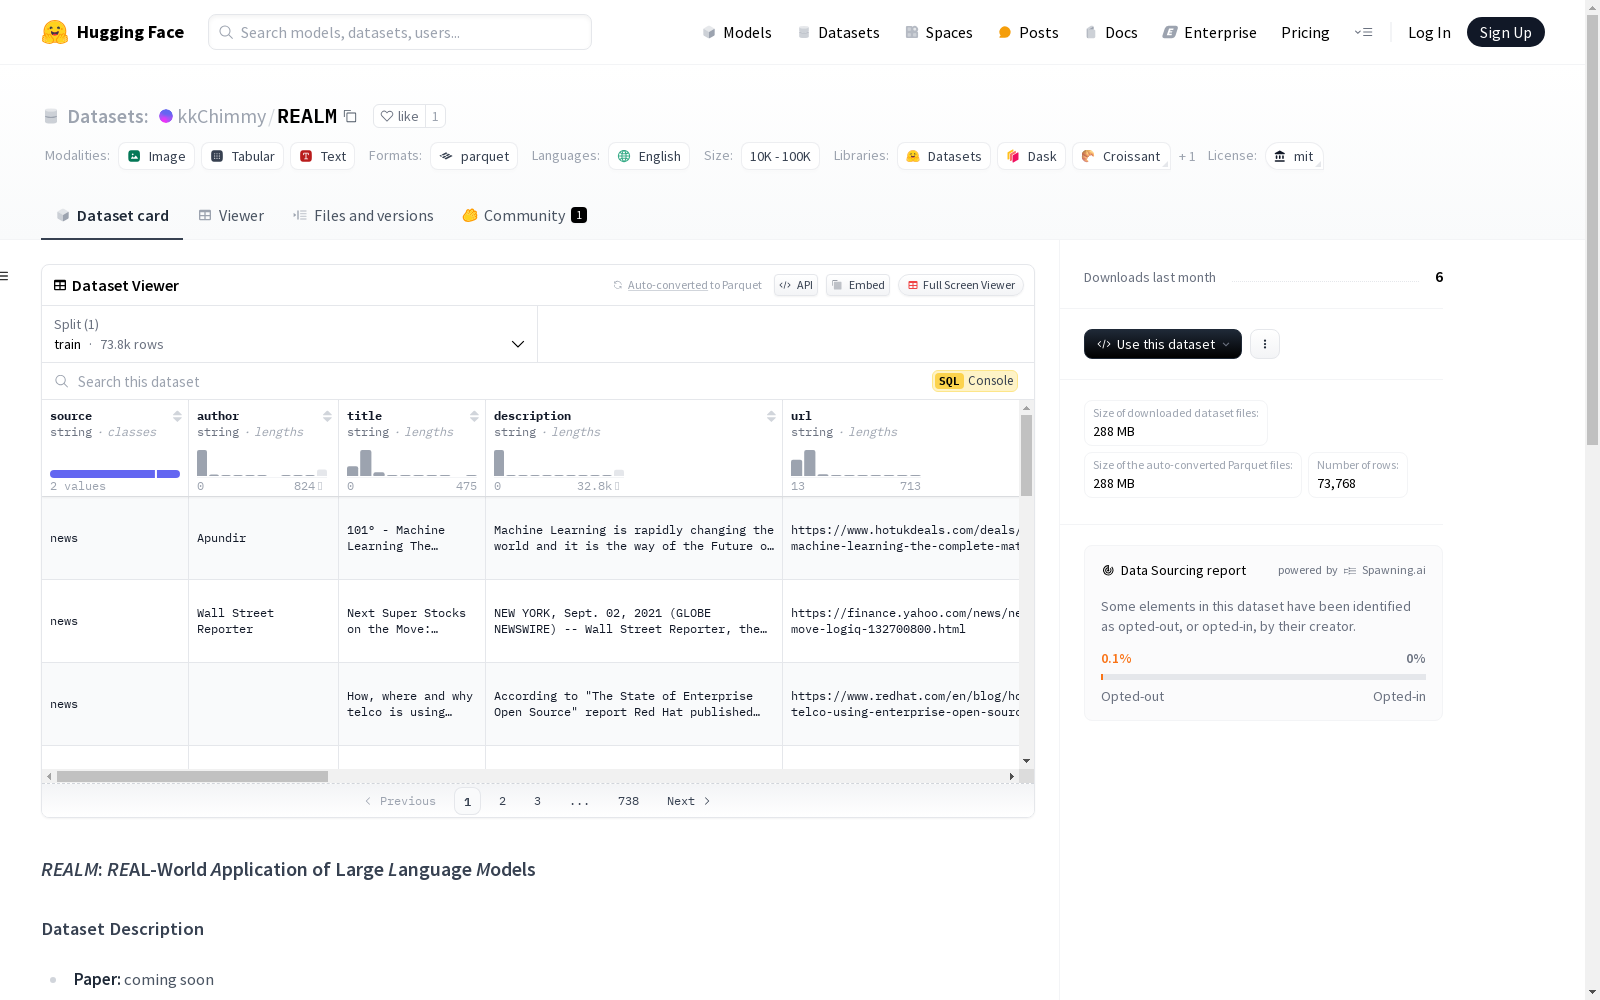This screenshot has height=1000, width=1600.
Task: Click the Embed button
Action: point(858,285)
